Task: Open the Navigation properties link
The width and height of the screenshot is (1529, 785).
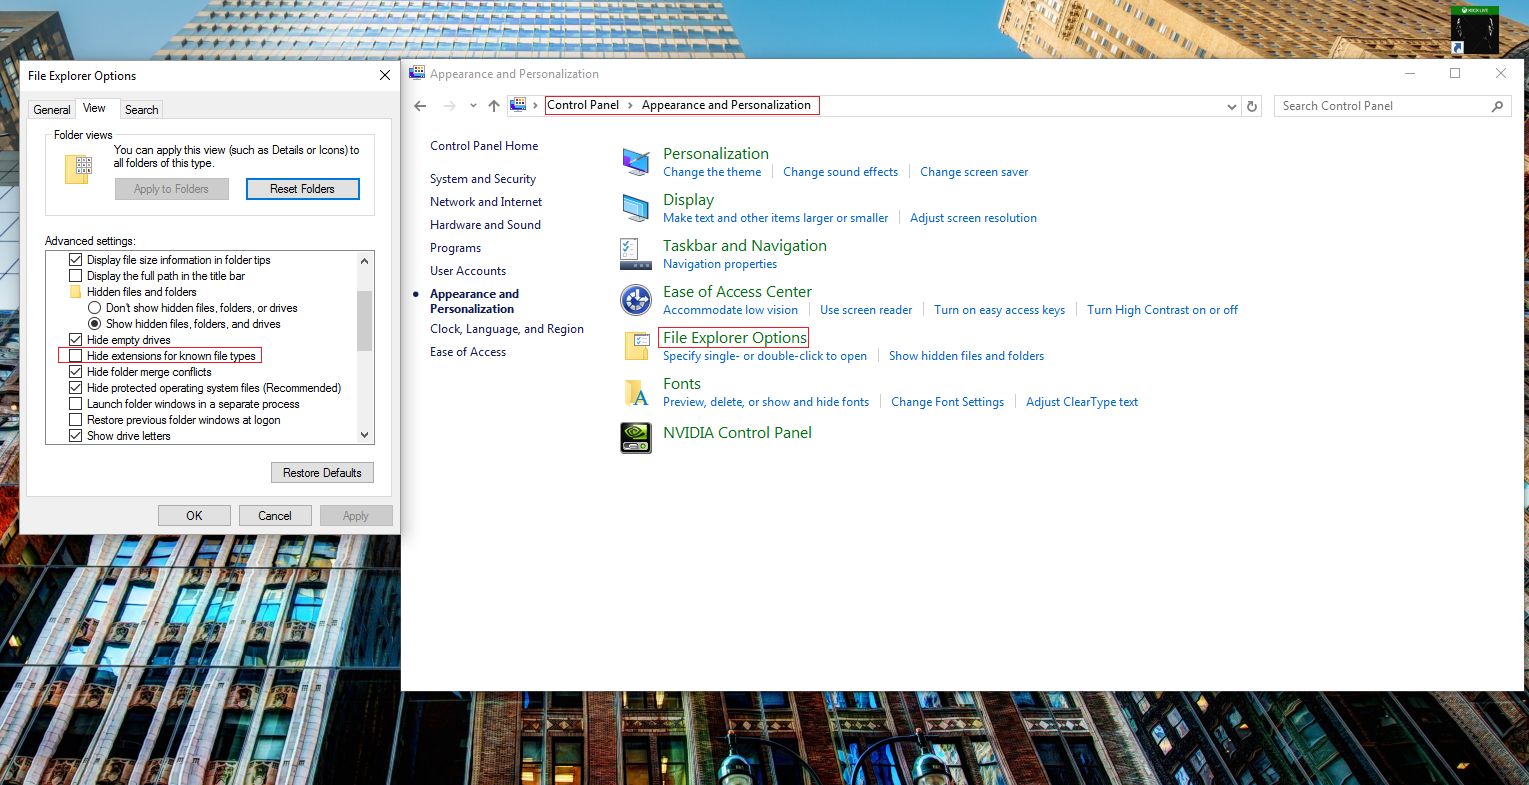Action: [720, 264]
